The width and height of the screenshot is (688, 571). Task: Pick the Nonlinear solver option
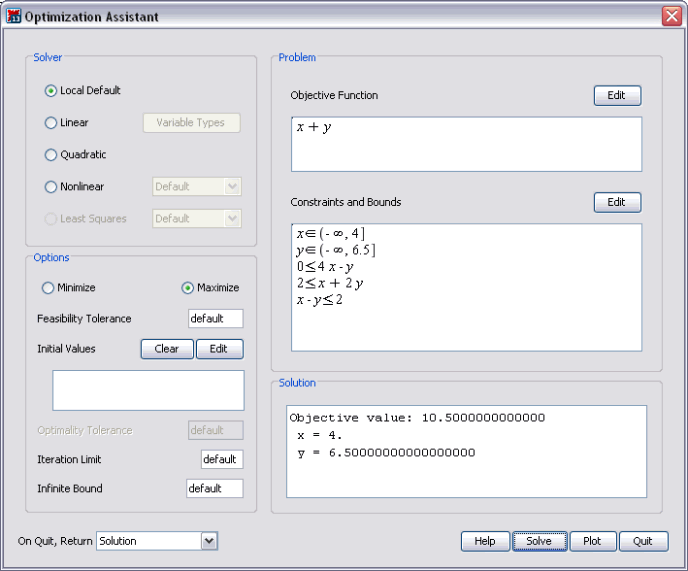click(51, 187)
